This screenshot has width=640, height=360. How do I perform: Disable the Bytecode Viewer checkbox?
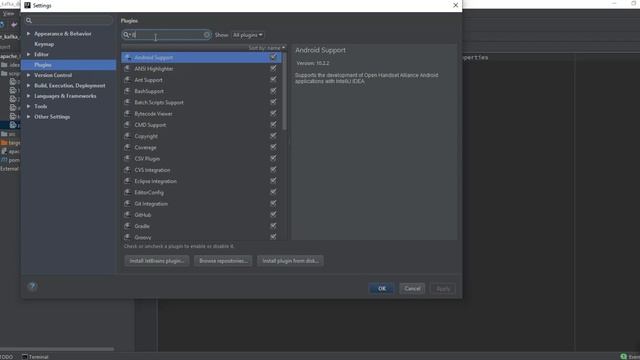(273, 113)
